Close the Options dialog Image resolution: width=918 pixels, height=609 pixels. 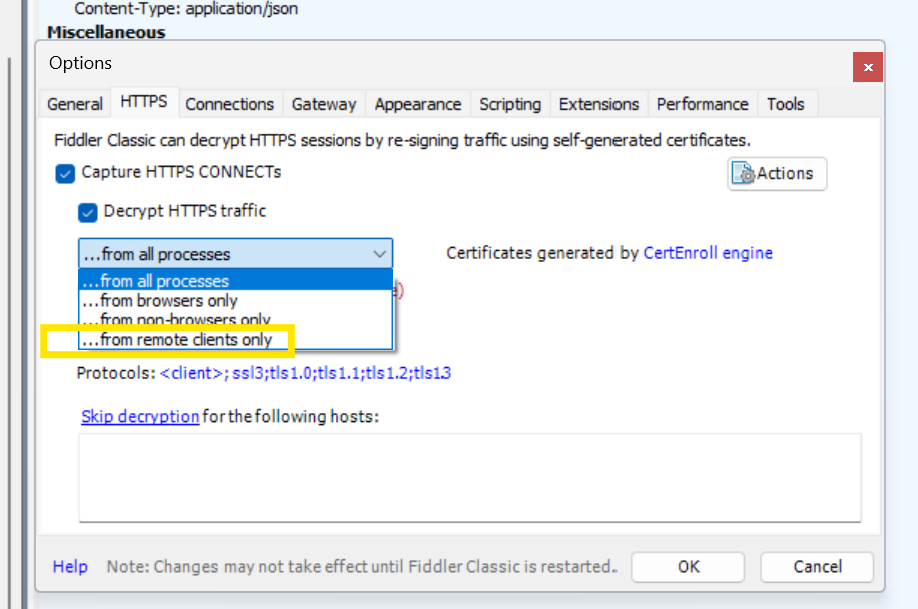(868, 67)
